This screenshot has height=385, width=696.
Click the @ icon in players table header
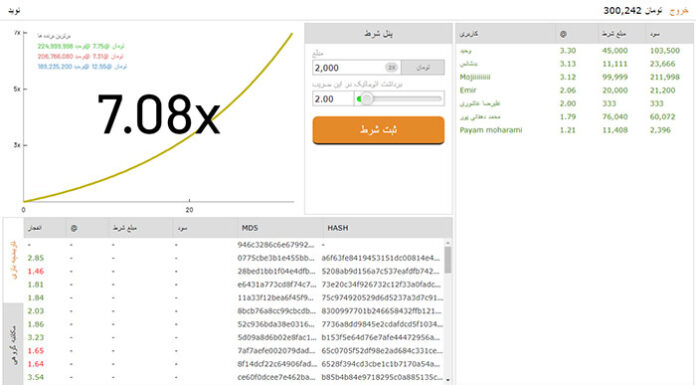pyautogui.click(x=563, y=34)
